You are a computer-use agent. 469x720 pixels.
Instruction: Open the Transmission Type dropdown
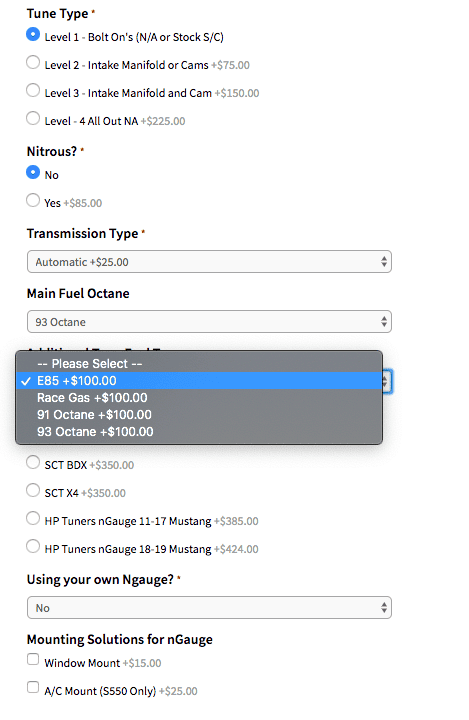tap(209, 262)
